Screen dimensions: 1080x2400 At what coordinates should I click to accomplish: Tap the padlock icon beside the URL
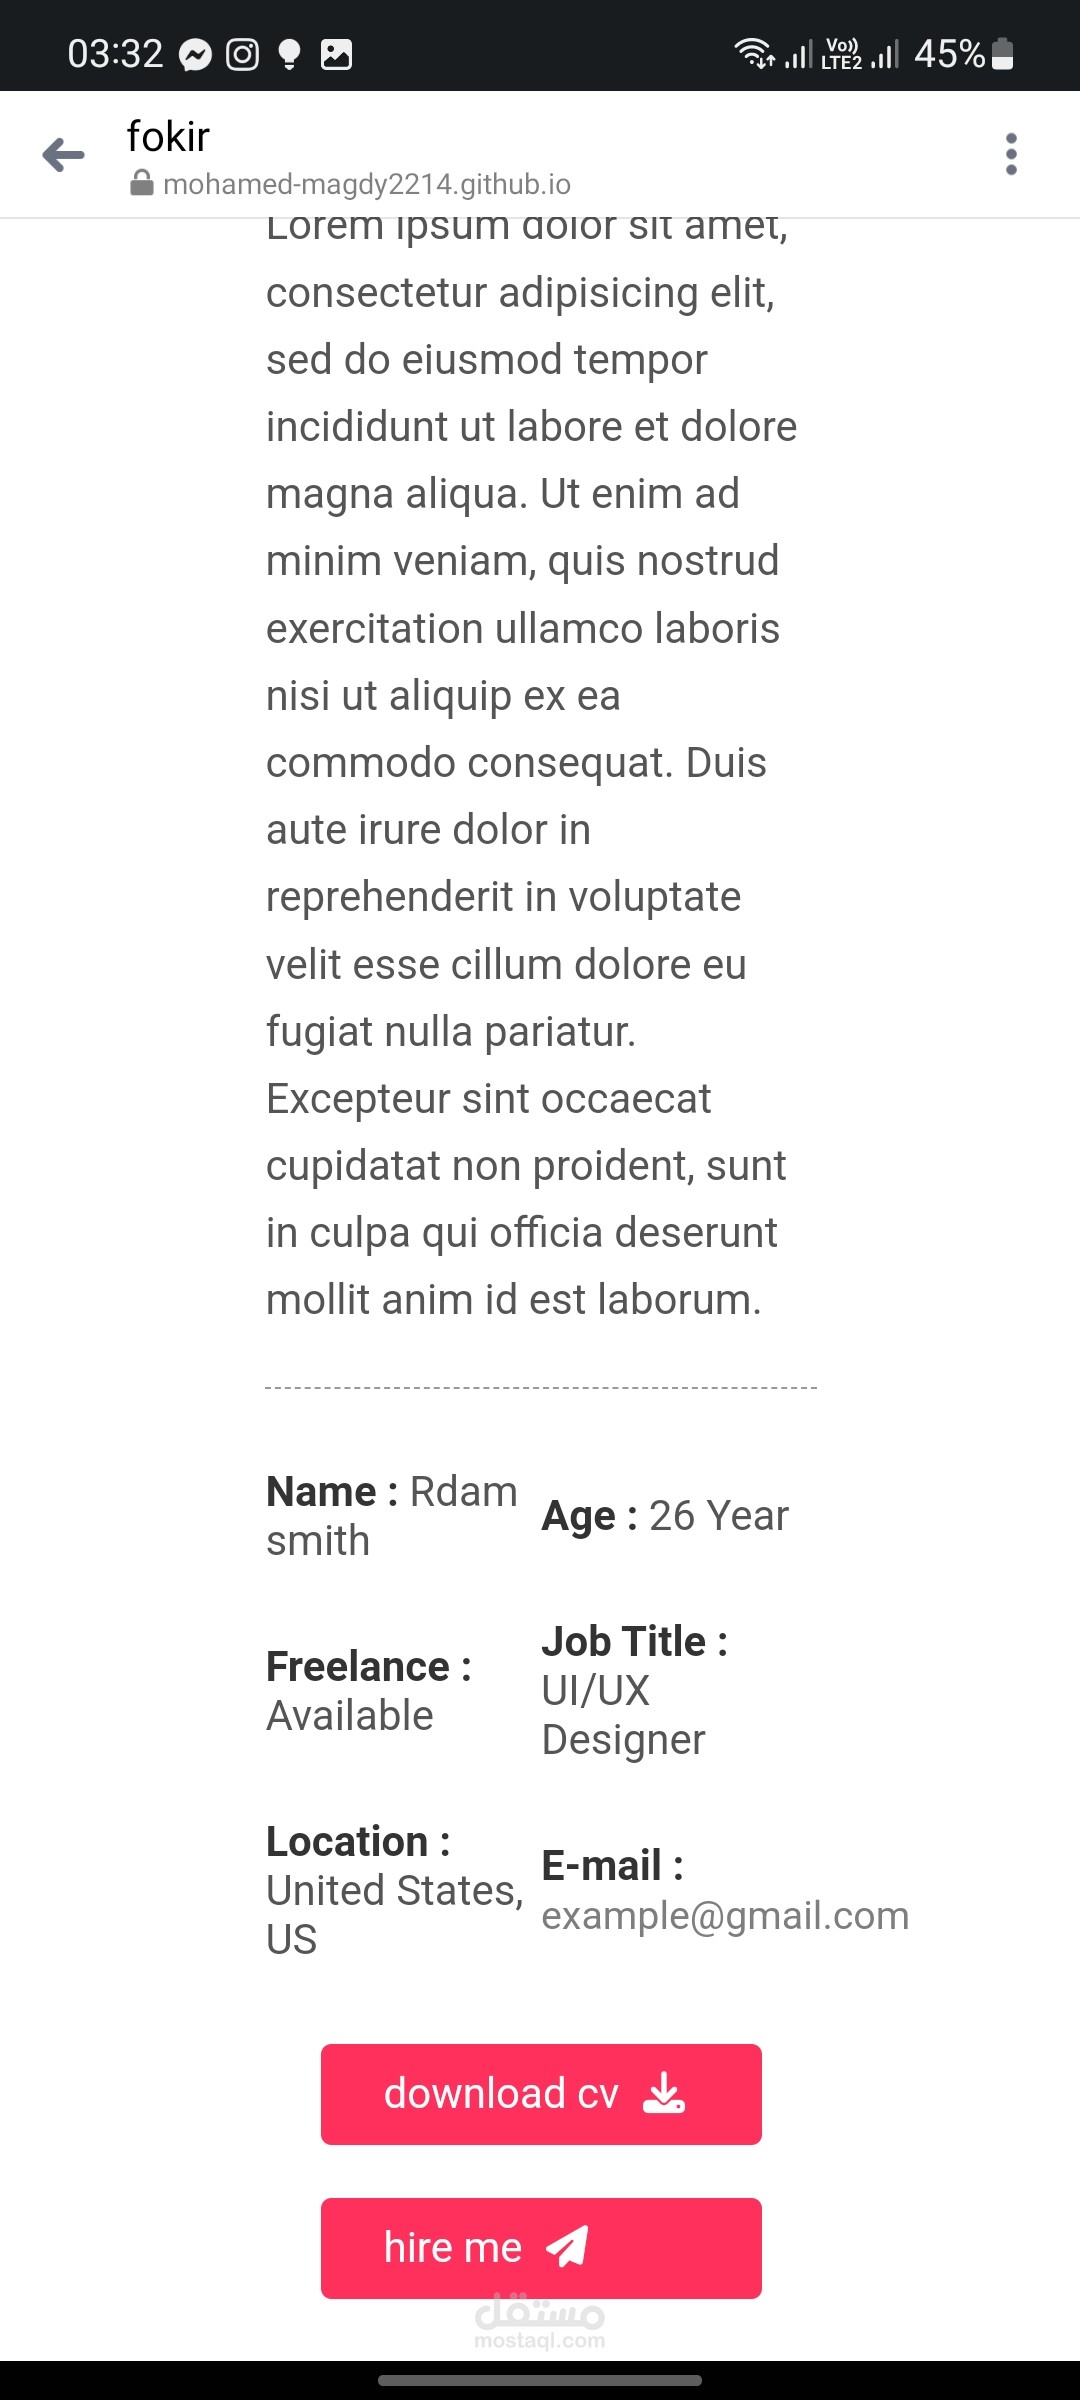pos(142,183)
